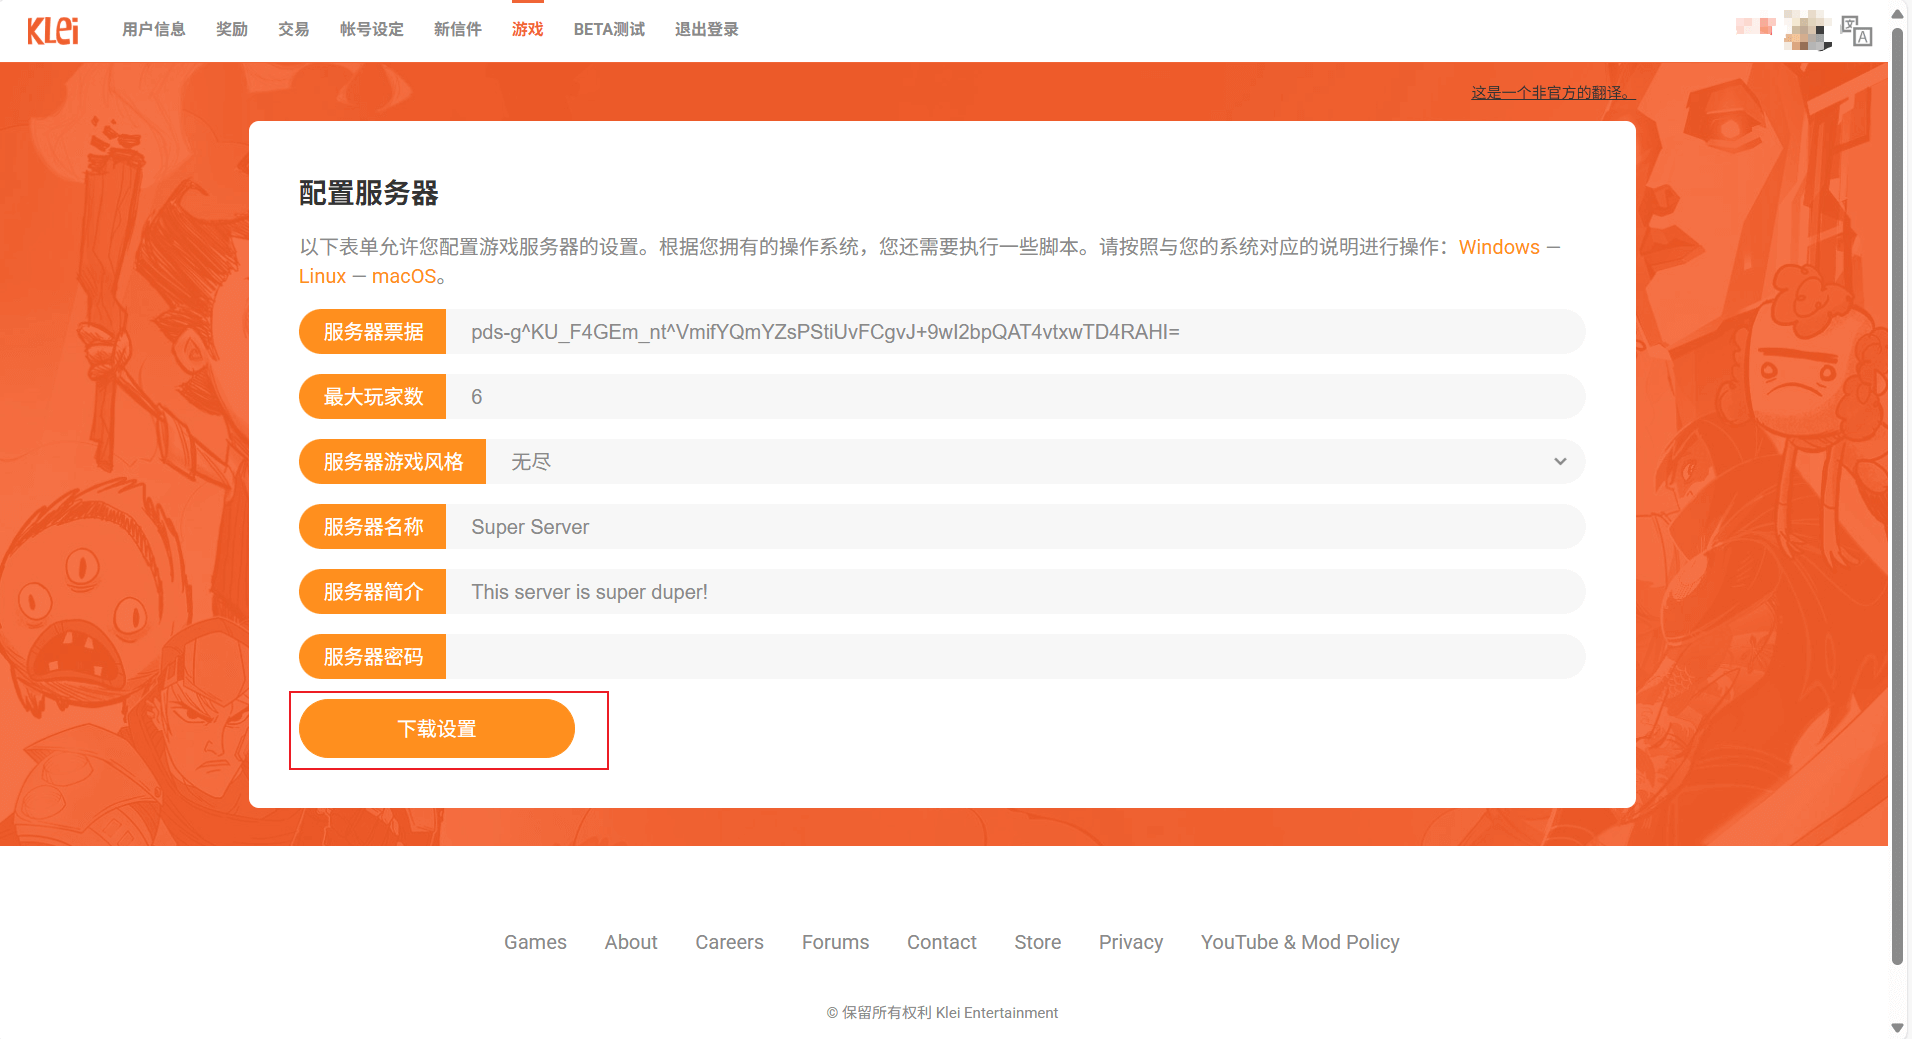Viewport: 1912px width, 1039px height.
Task: Open the BETA测试 menu item
Action: pyautogui.click(x=609, y=30)
